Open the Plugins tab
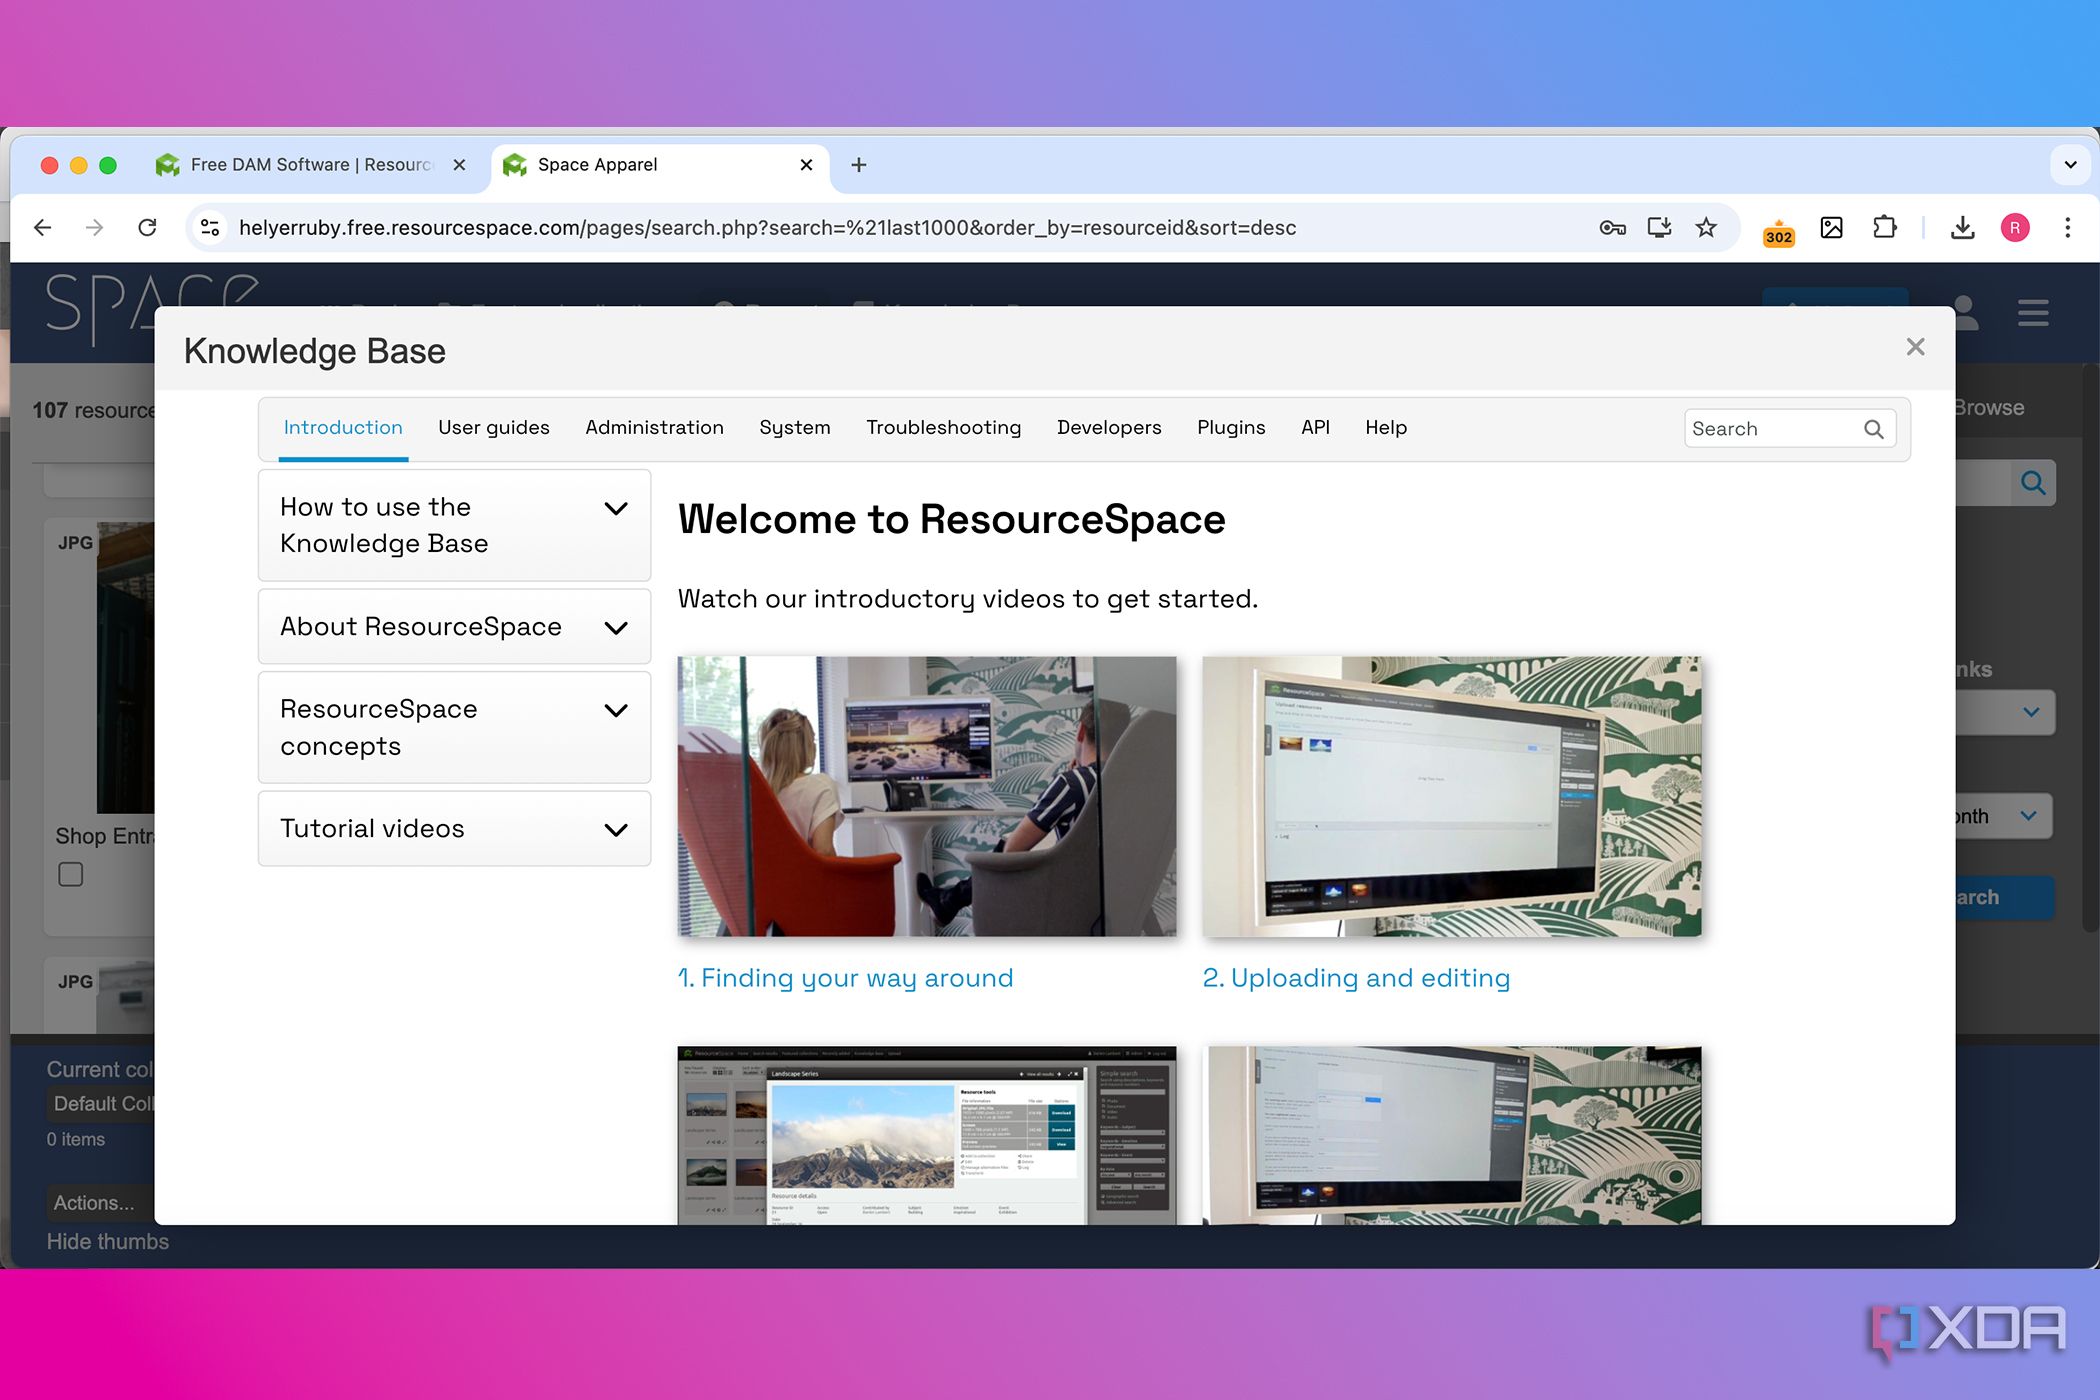The height and width of the screenshot is (1400, 2100). pos(1231,428)
